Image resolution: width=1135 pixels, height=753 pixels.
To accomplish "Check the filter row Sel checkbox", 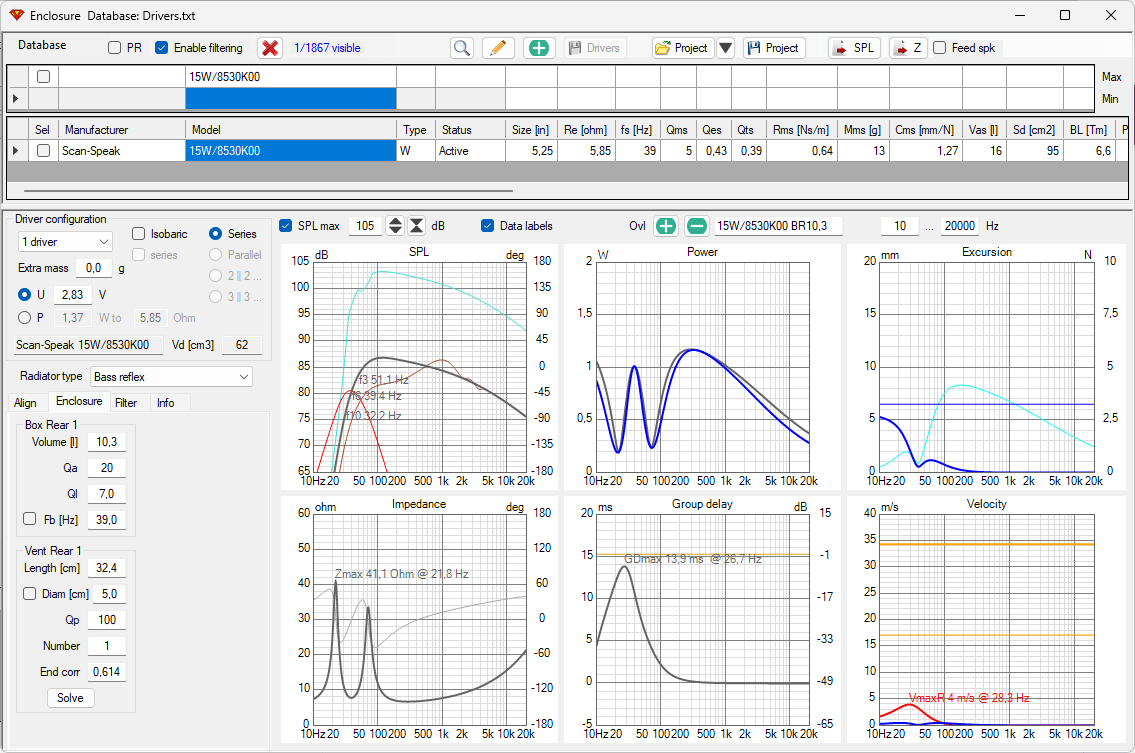I will [x=43, y=76].
